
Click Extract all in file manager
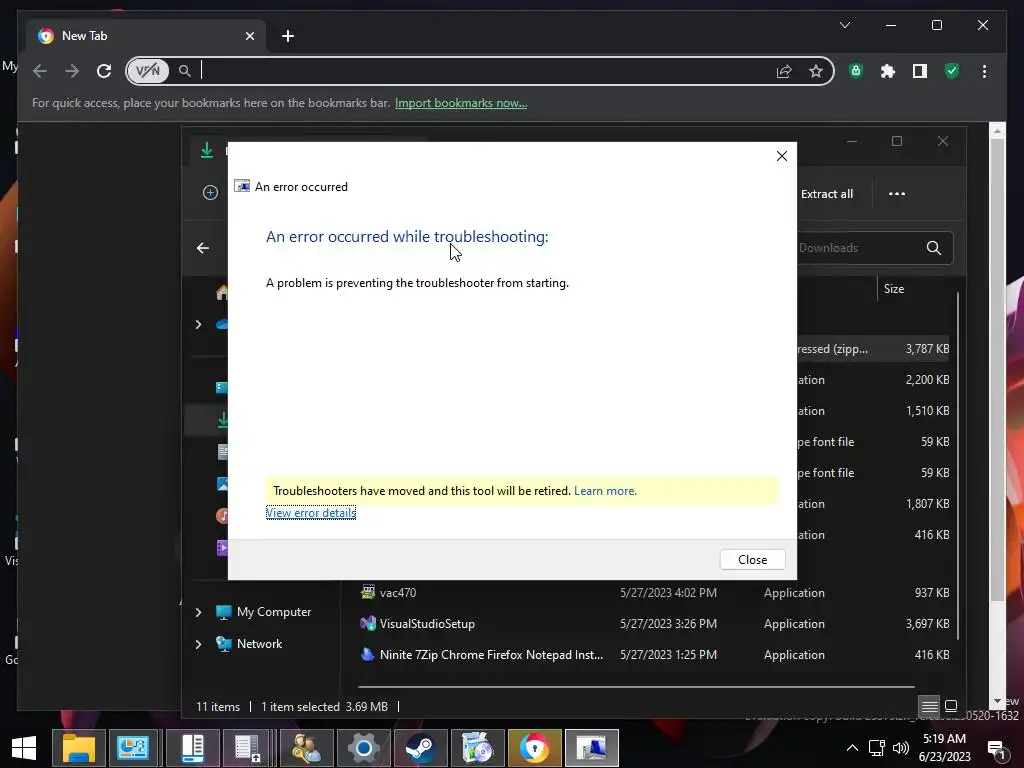pos(827,194)
